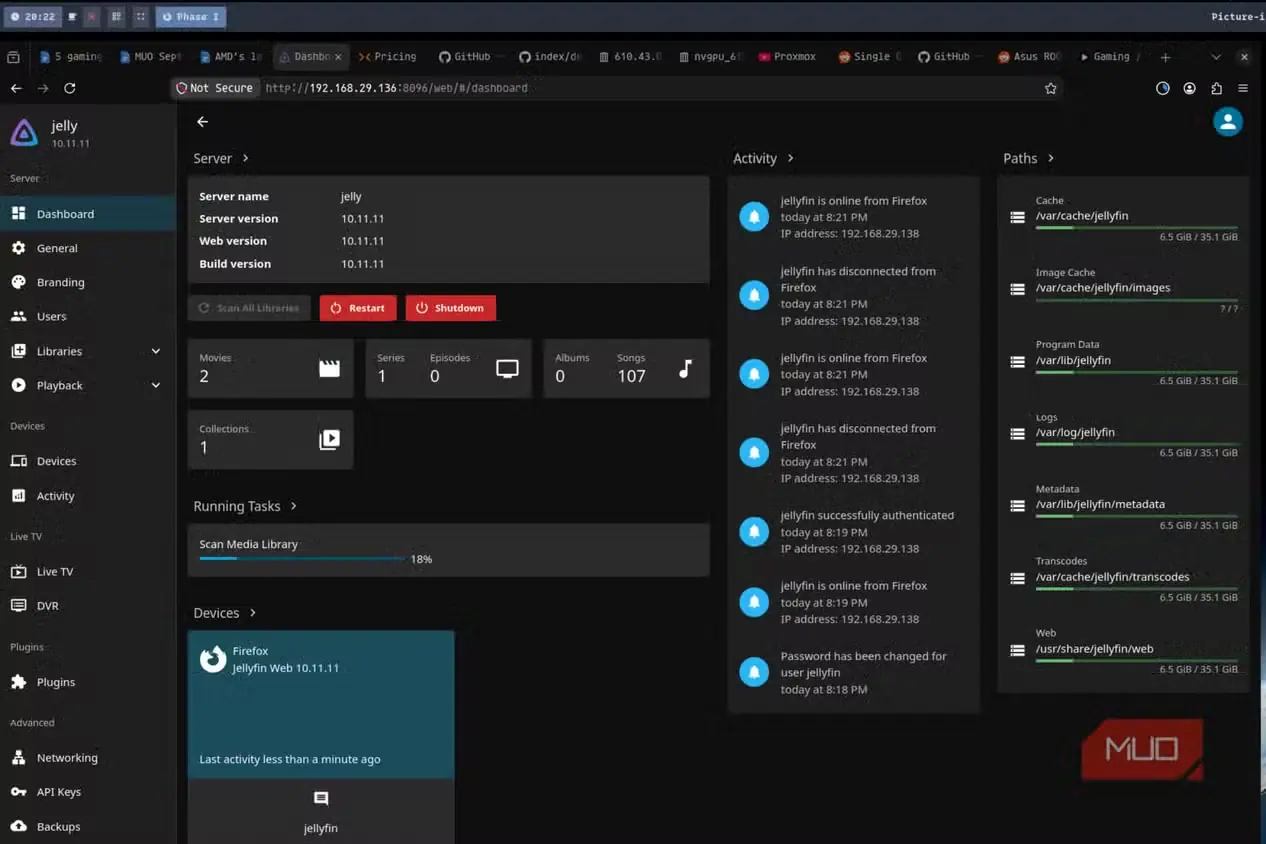Click the Phase I button in the top bar
Image resolution: width=1266 pixels, height=844 pixels.
point(190,16)
